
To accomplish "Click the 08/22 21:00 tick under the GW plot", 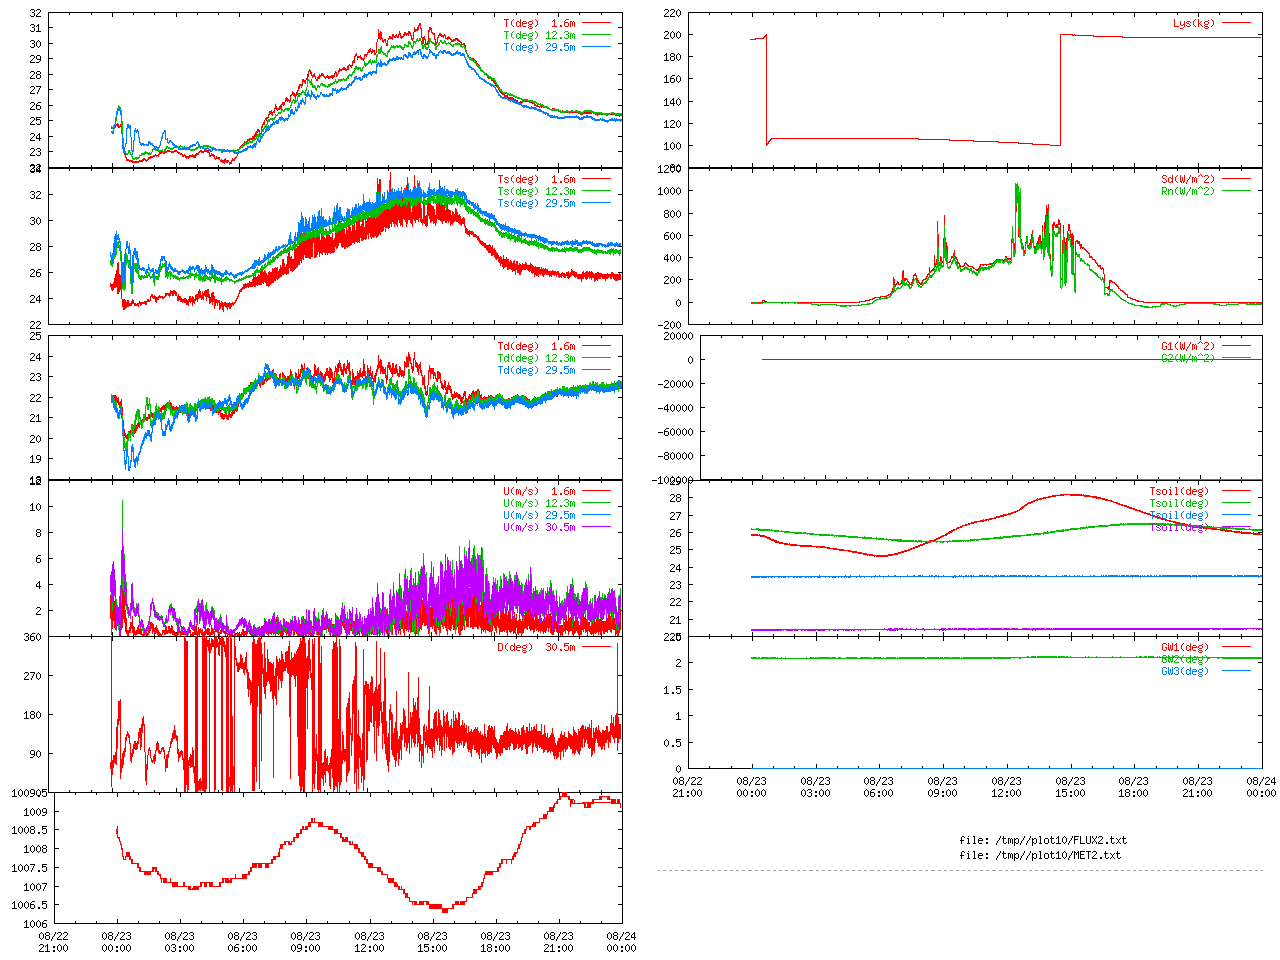I will 687,787.
